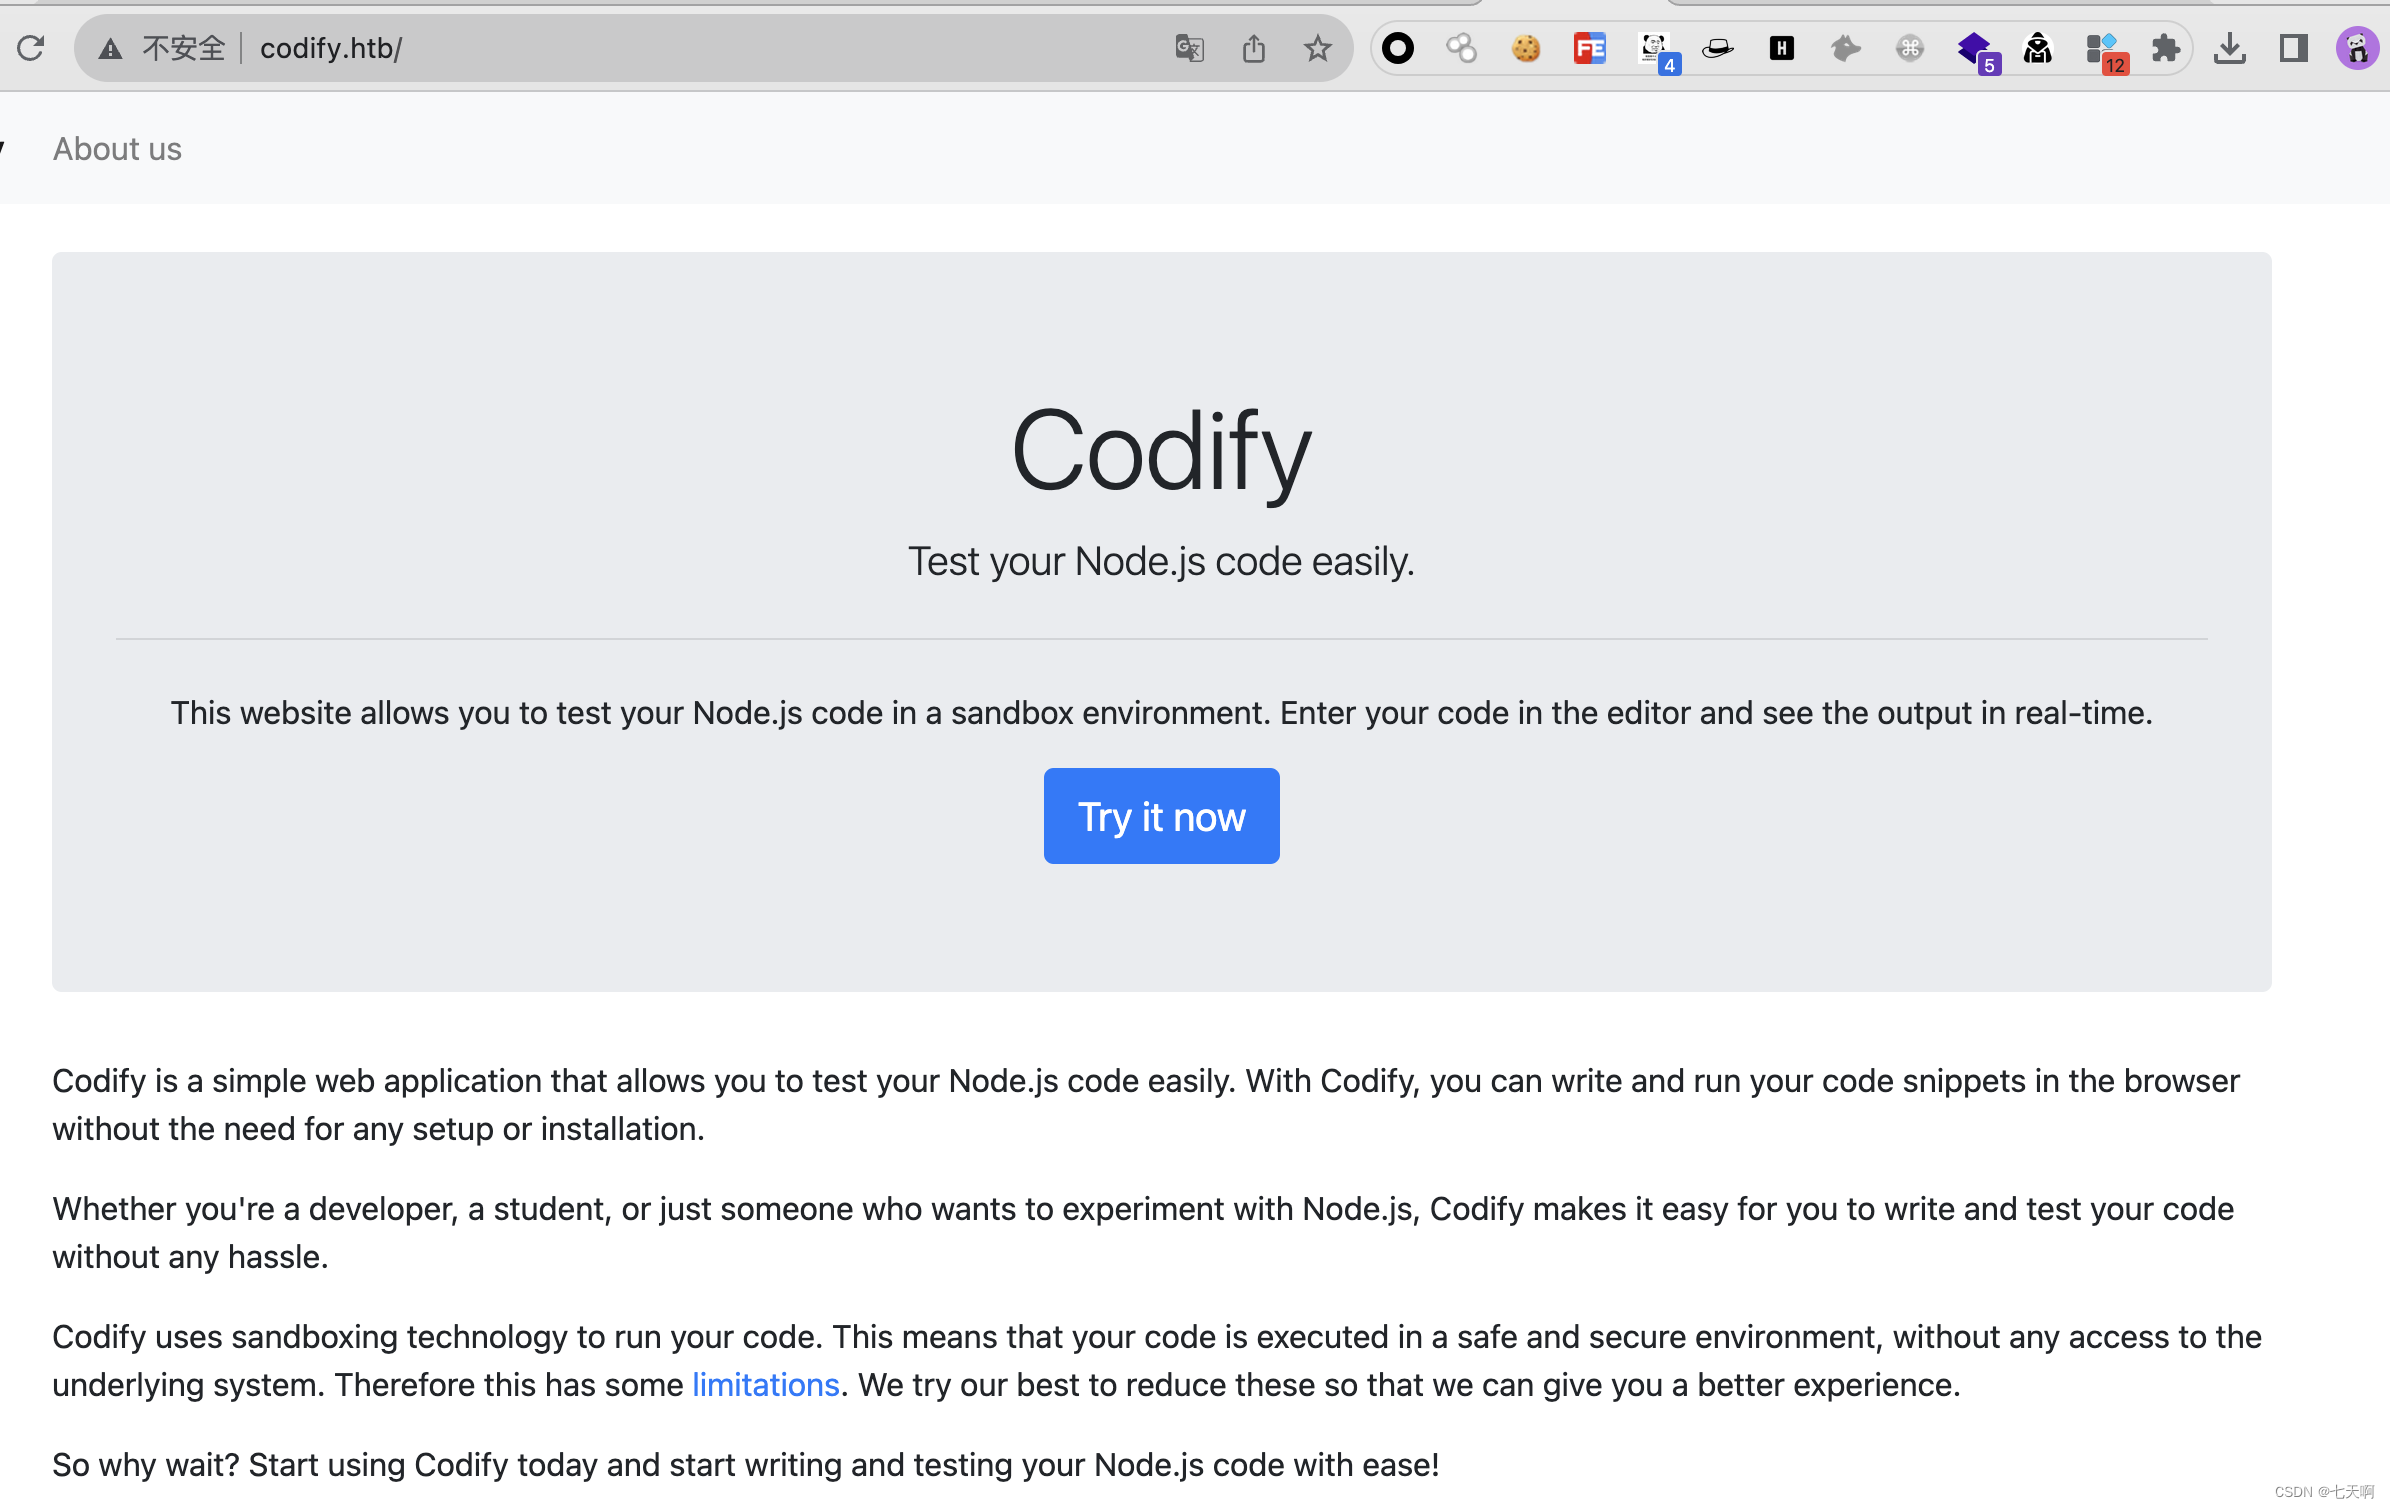Screen dimensions: 2390x1508
Task: Open the black ring extension icon
Action: click(1398, 48)
